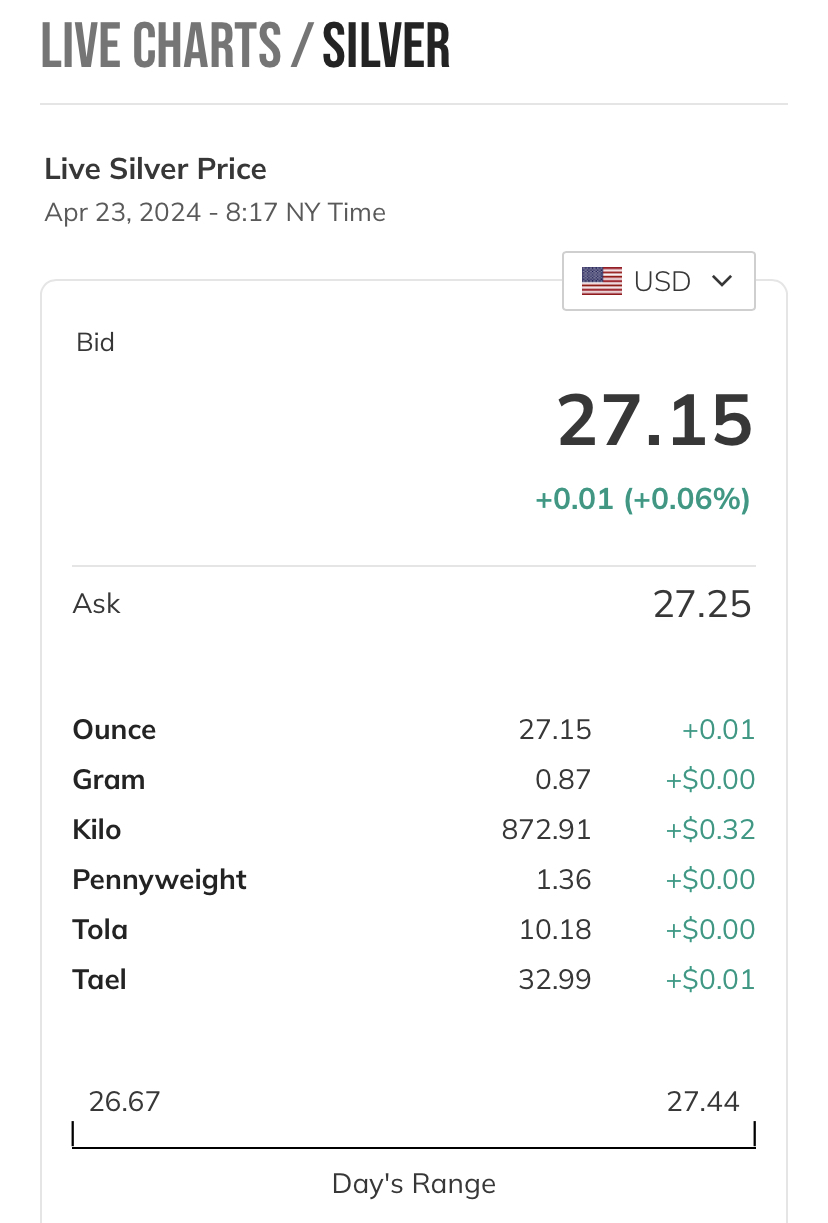
Task: Open the USD currency dropdown
Action: pos(659,281)
